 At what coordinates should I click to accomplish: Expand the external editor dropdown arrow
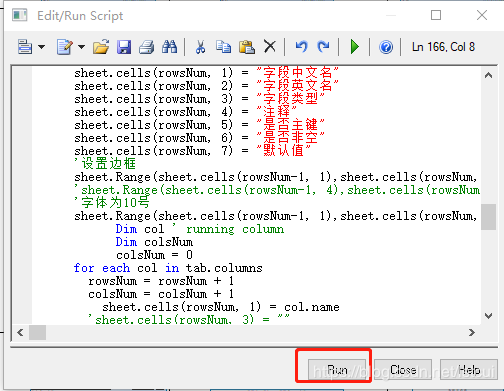pos(81,47)
